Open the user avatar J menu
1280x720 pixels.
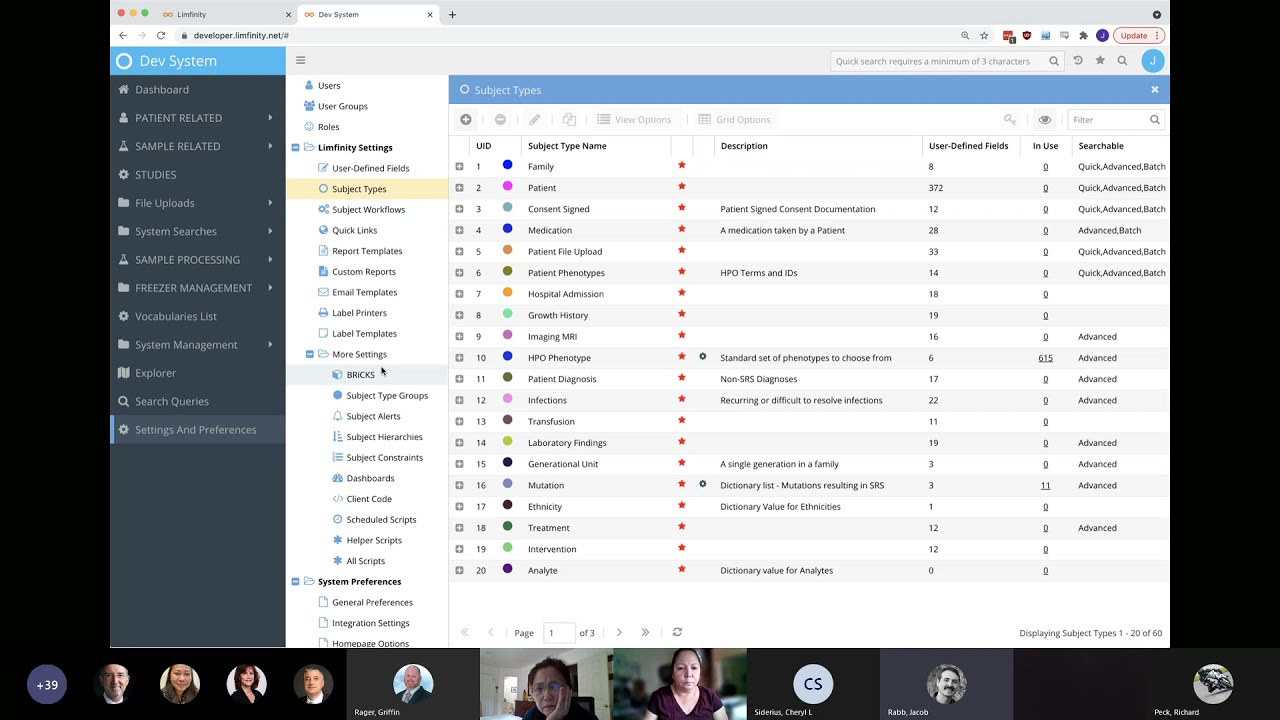coord(1153,61)
